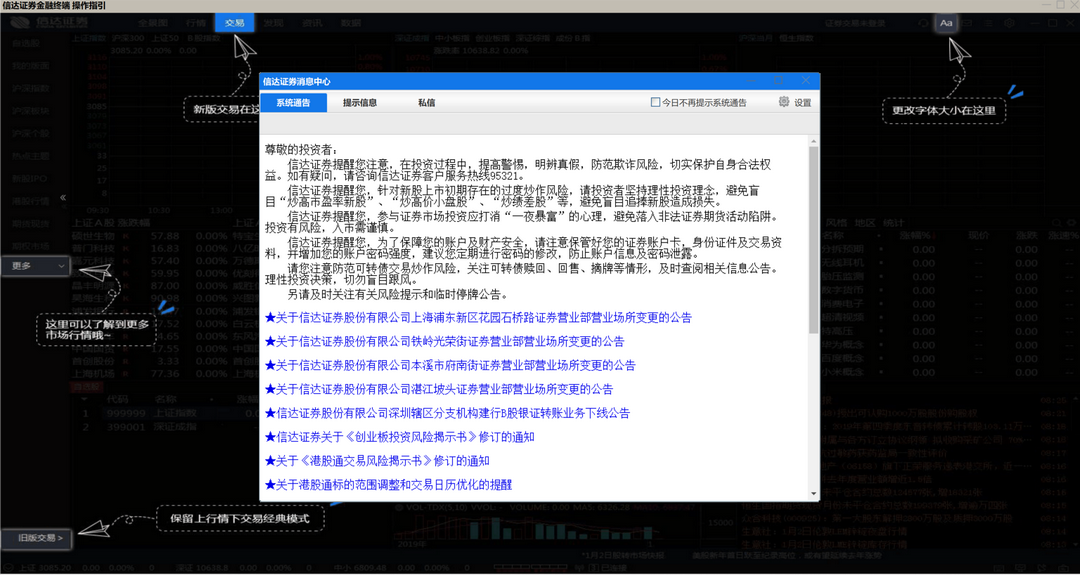Click the settings gear in message center
Image resolution: width=1080 pixels, height=575 pixels.
[x=784, y=102]
